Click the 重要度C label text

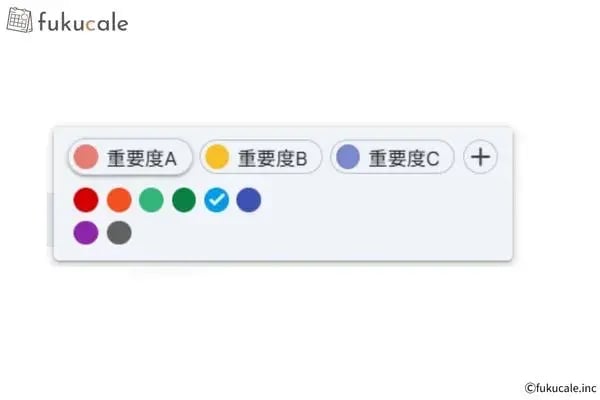(x=404, y=157)
